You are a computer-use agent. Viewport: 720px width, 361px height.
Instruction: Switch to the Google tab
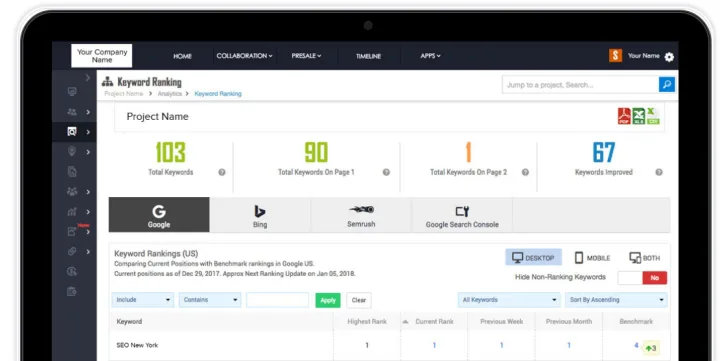[x=159, y=215]
